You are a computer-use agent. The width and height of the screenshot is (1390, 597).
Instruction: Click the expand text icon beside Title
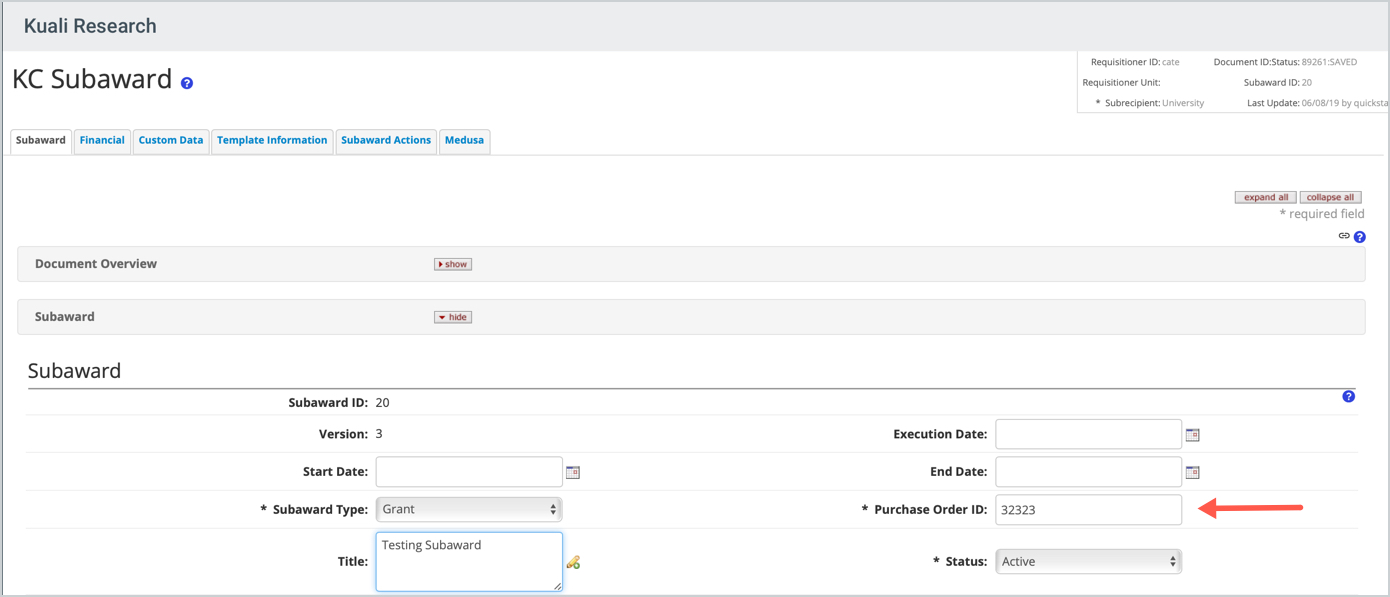click(573, 563)
